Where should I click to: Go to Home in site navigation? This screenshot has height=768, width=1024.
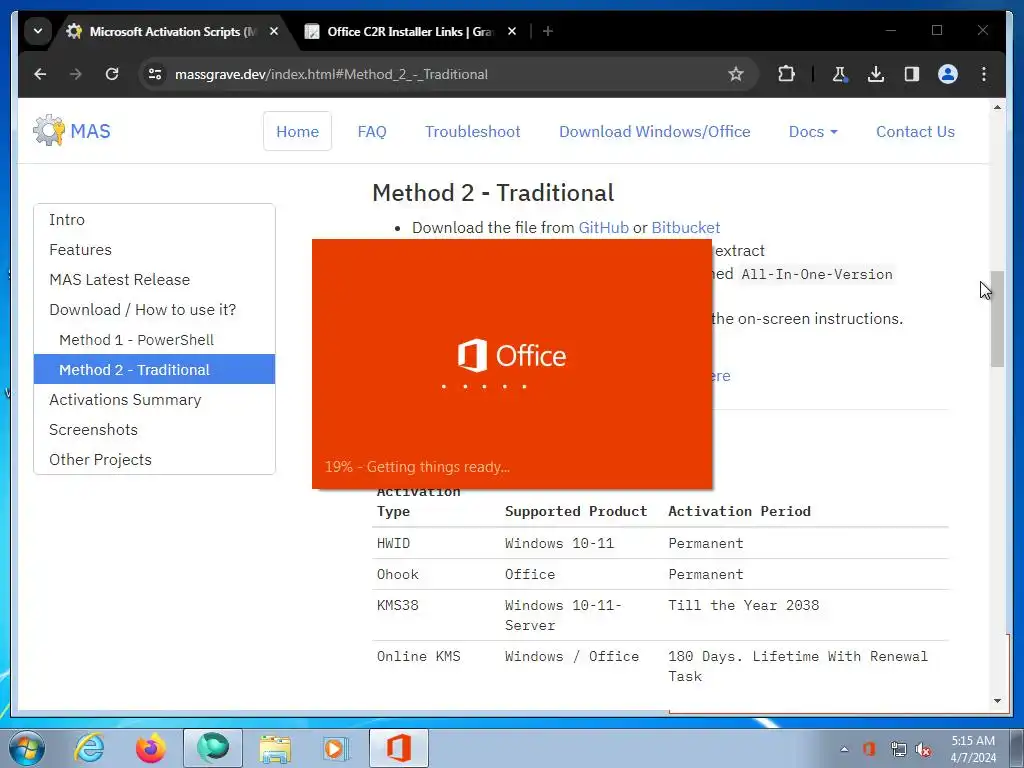(x=297, y=131)
